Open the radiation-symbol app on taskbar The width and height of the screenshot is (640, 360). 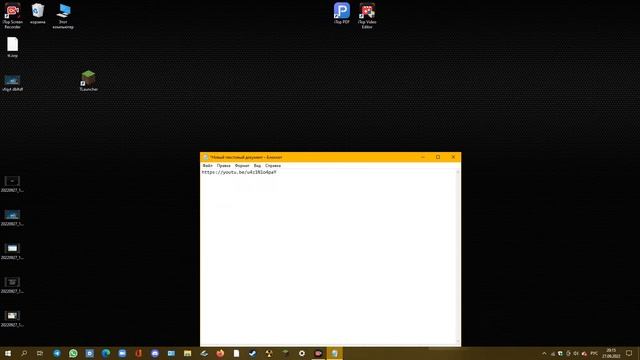(269, 353)
